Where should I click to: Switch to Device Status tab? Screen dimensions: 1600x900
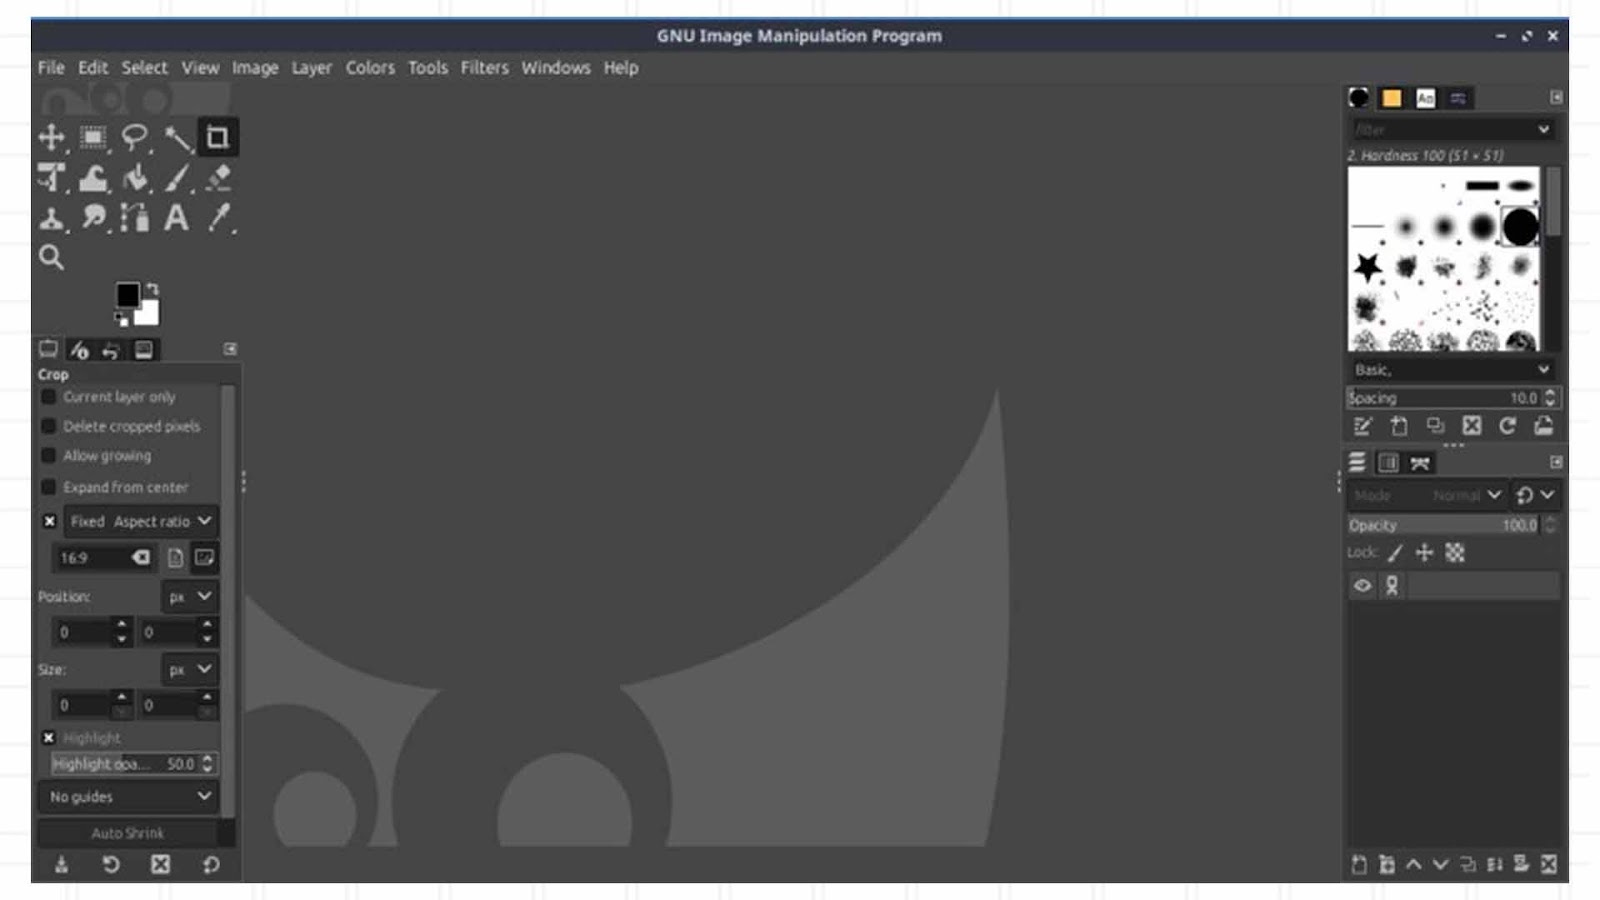click(x=79, y=349)
